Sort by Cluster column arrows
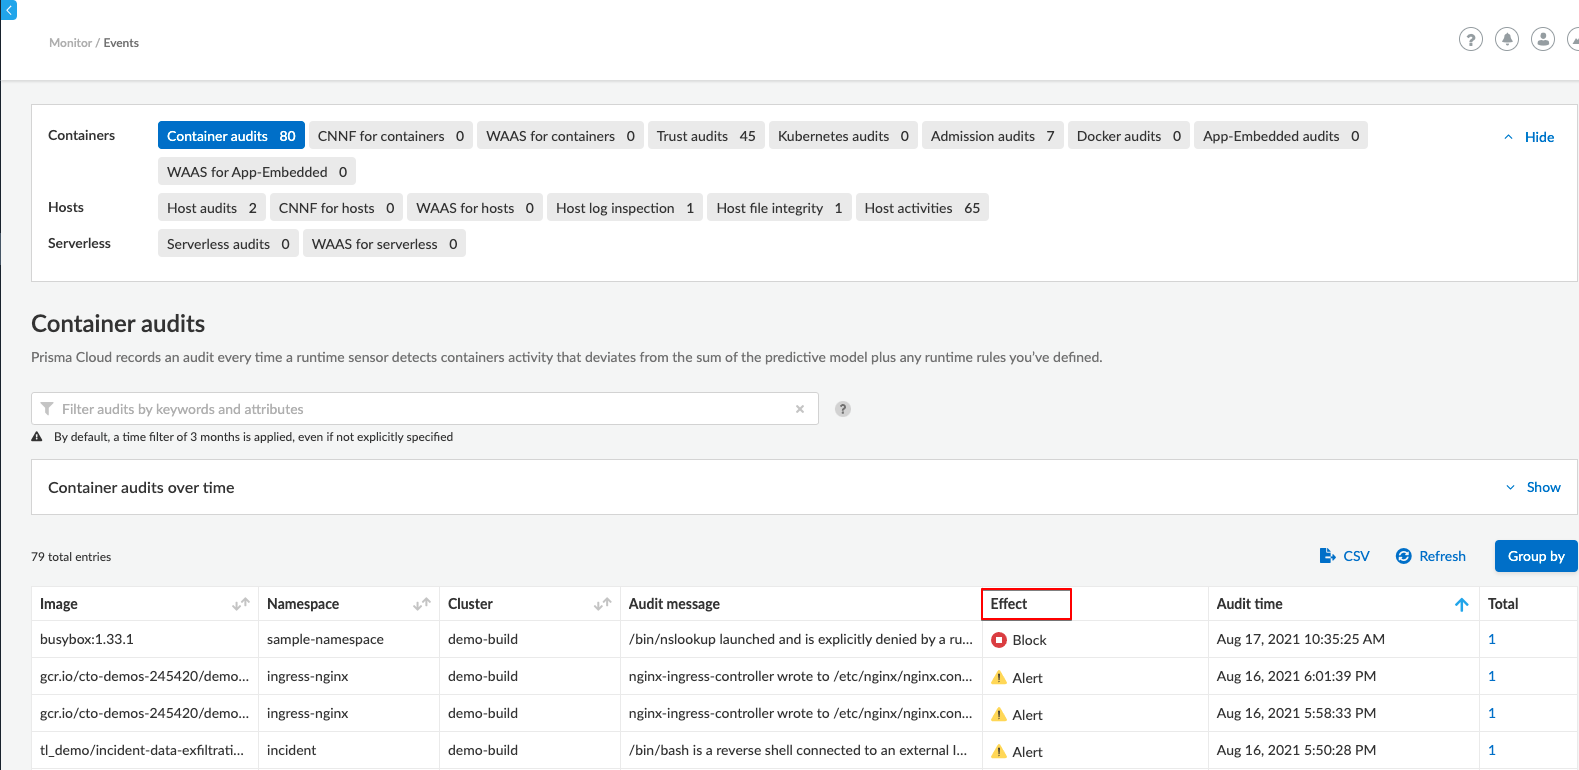 [x=602, y=604]
